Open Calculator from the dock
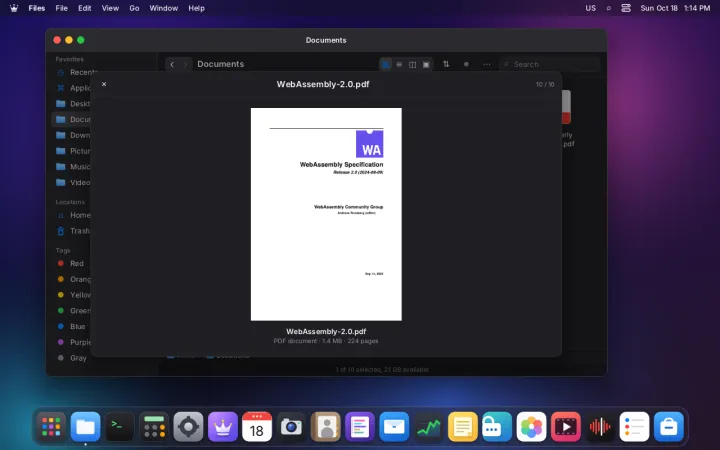This screenshot has width=720, height=450. 154,427
